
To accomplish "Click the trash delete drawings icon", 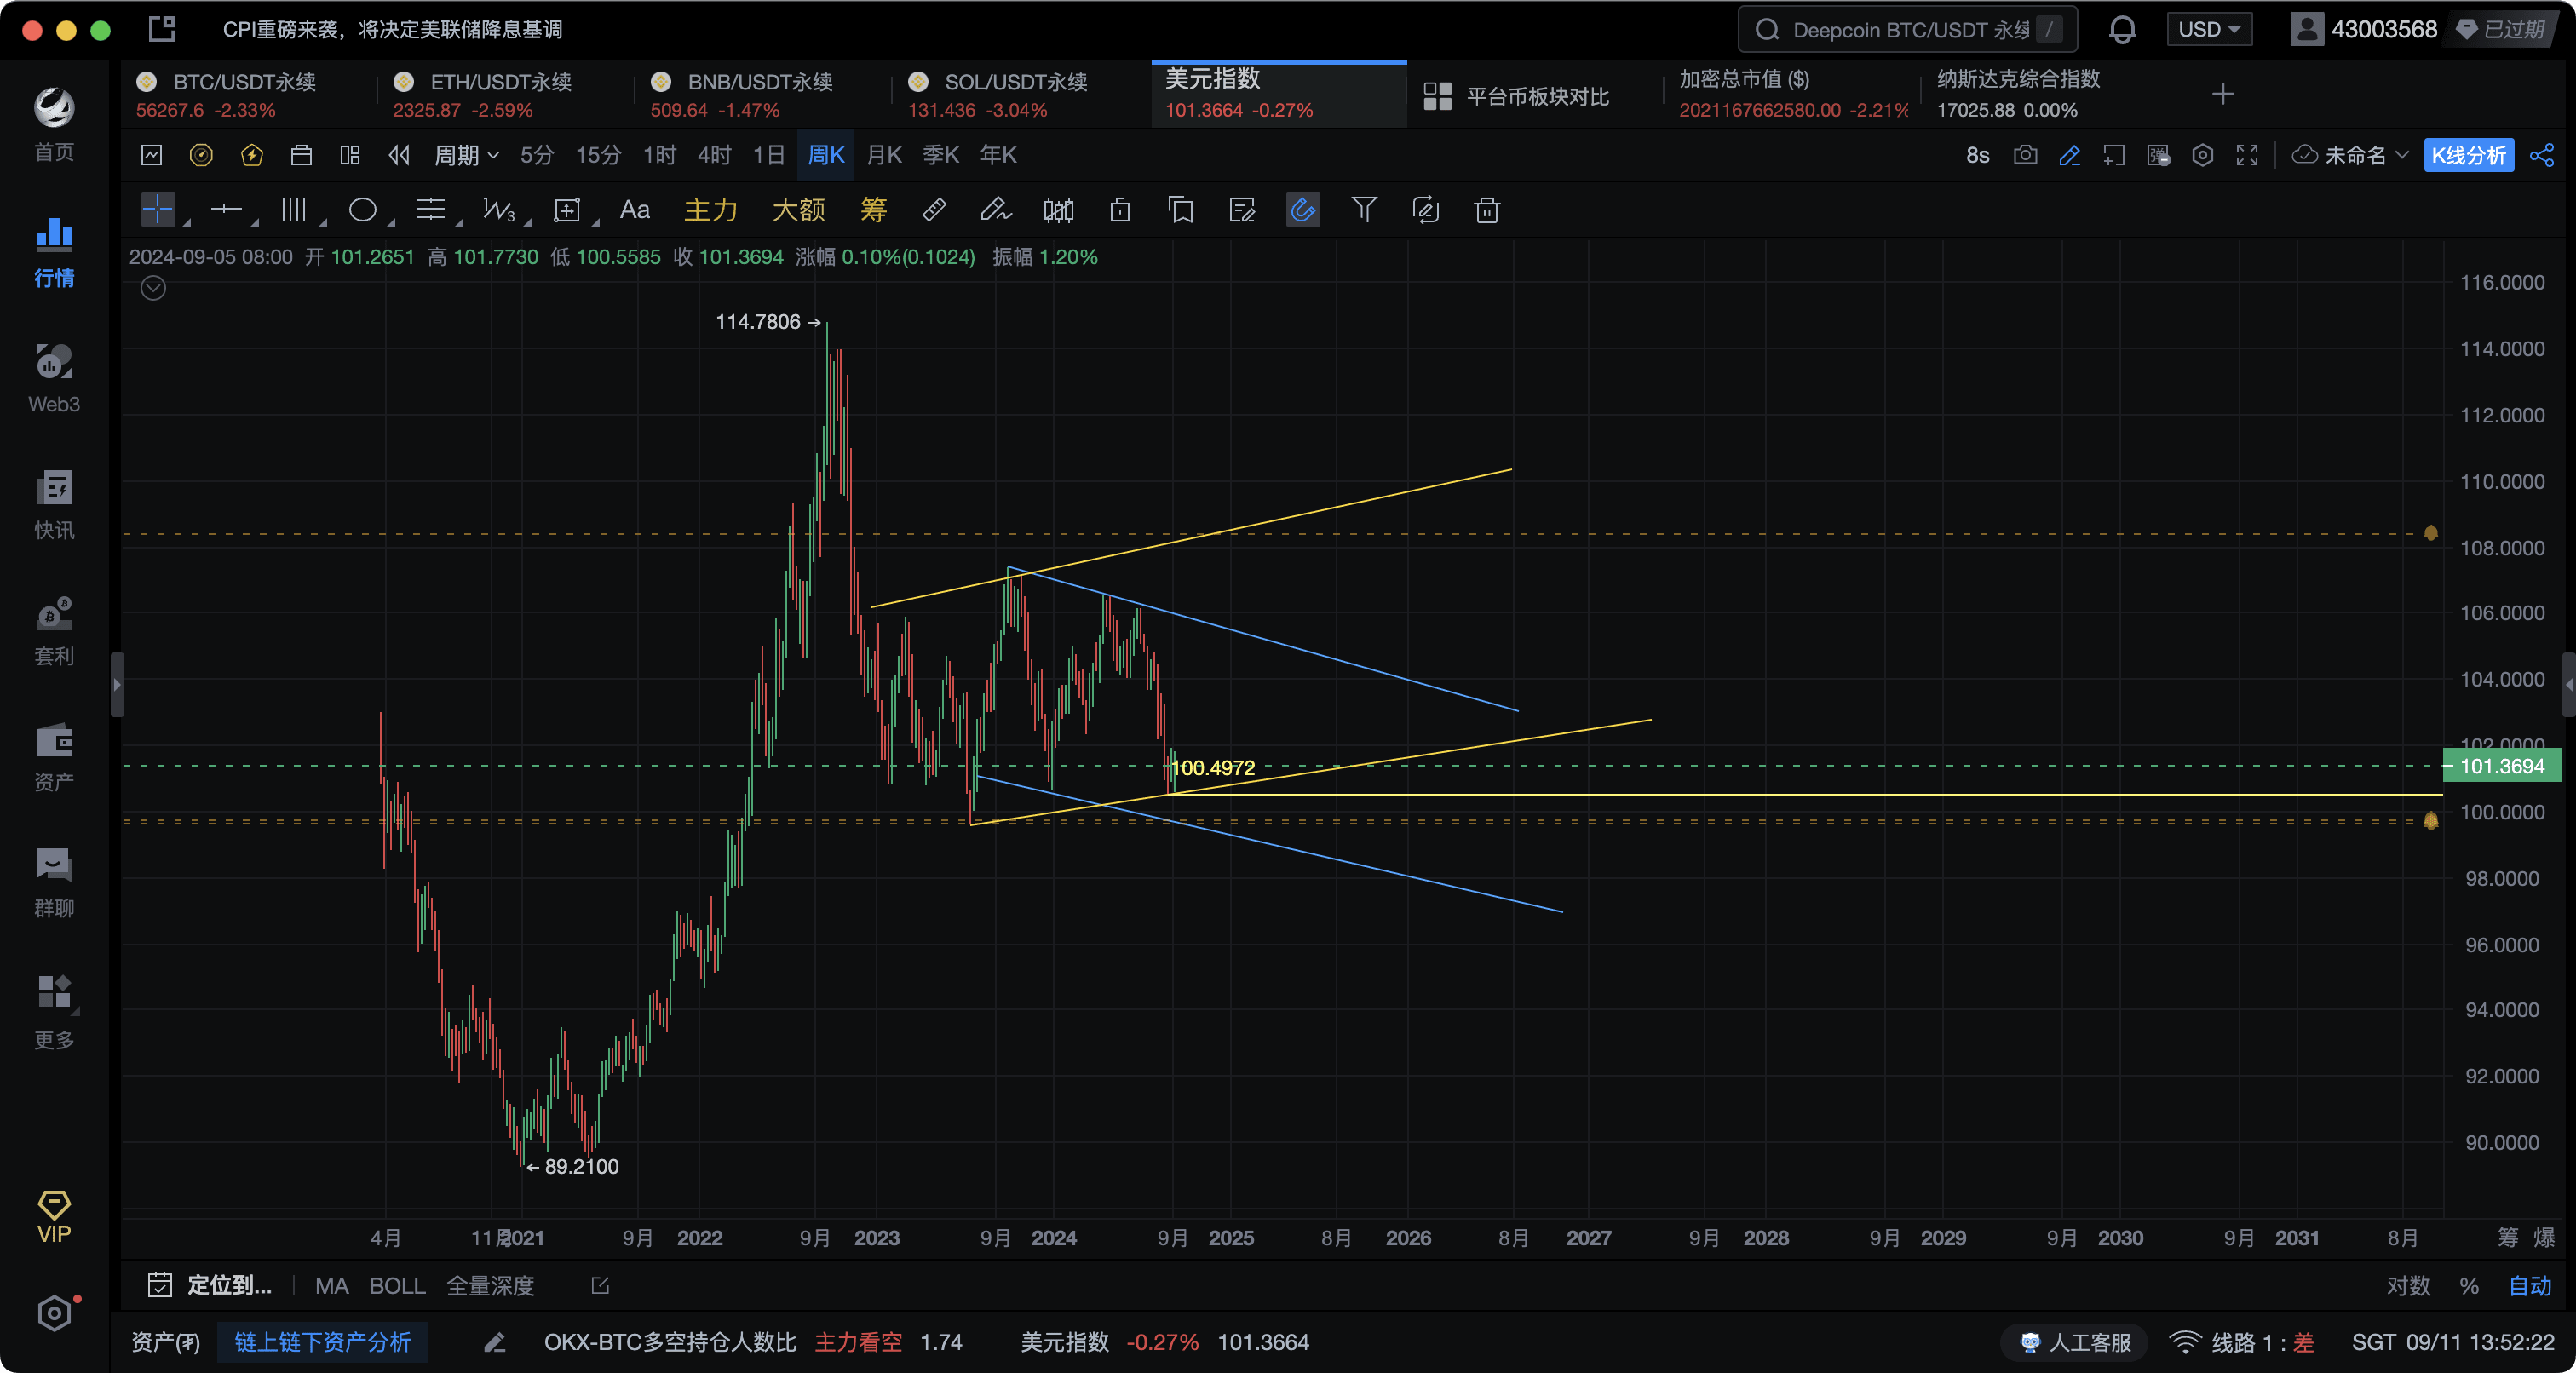I will (x=1487, y=209).
